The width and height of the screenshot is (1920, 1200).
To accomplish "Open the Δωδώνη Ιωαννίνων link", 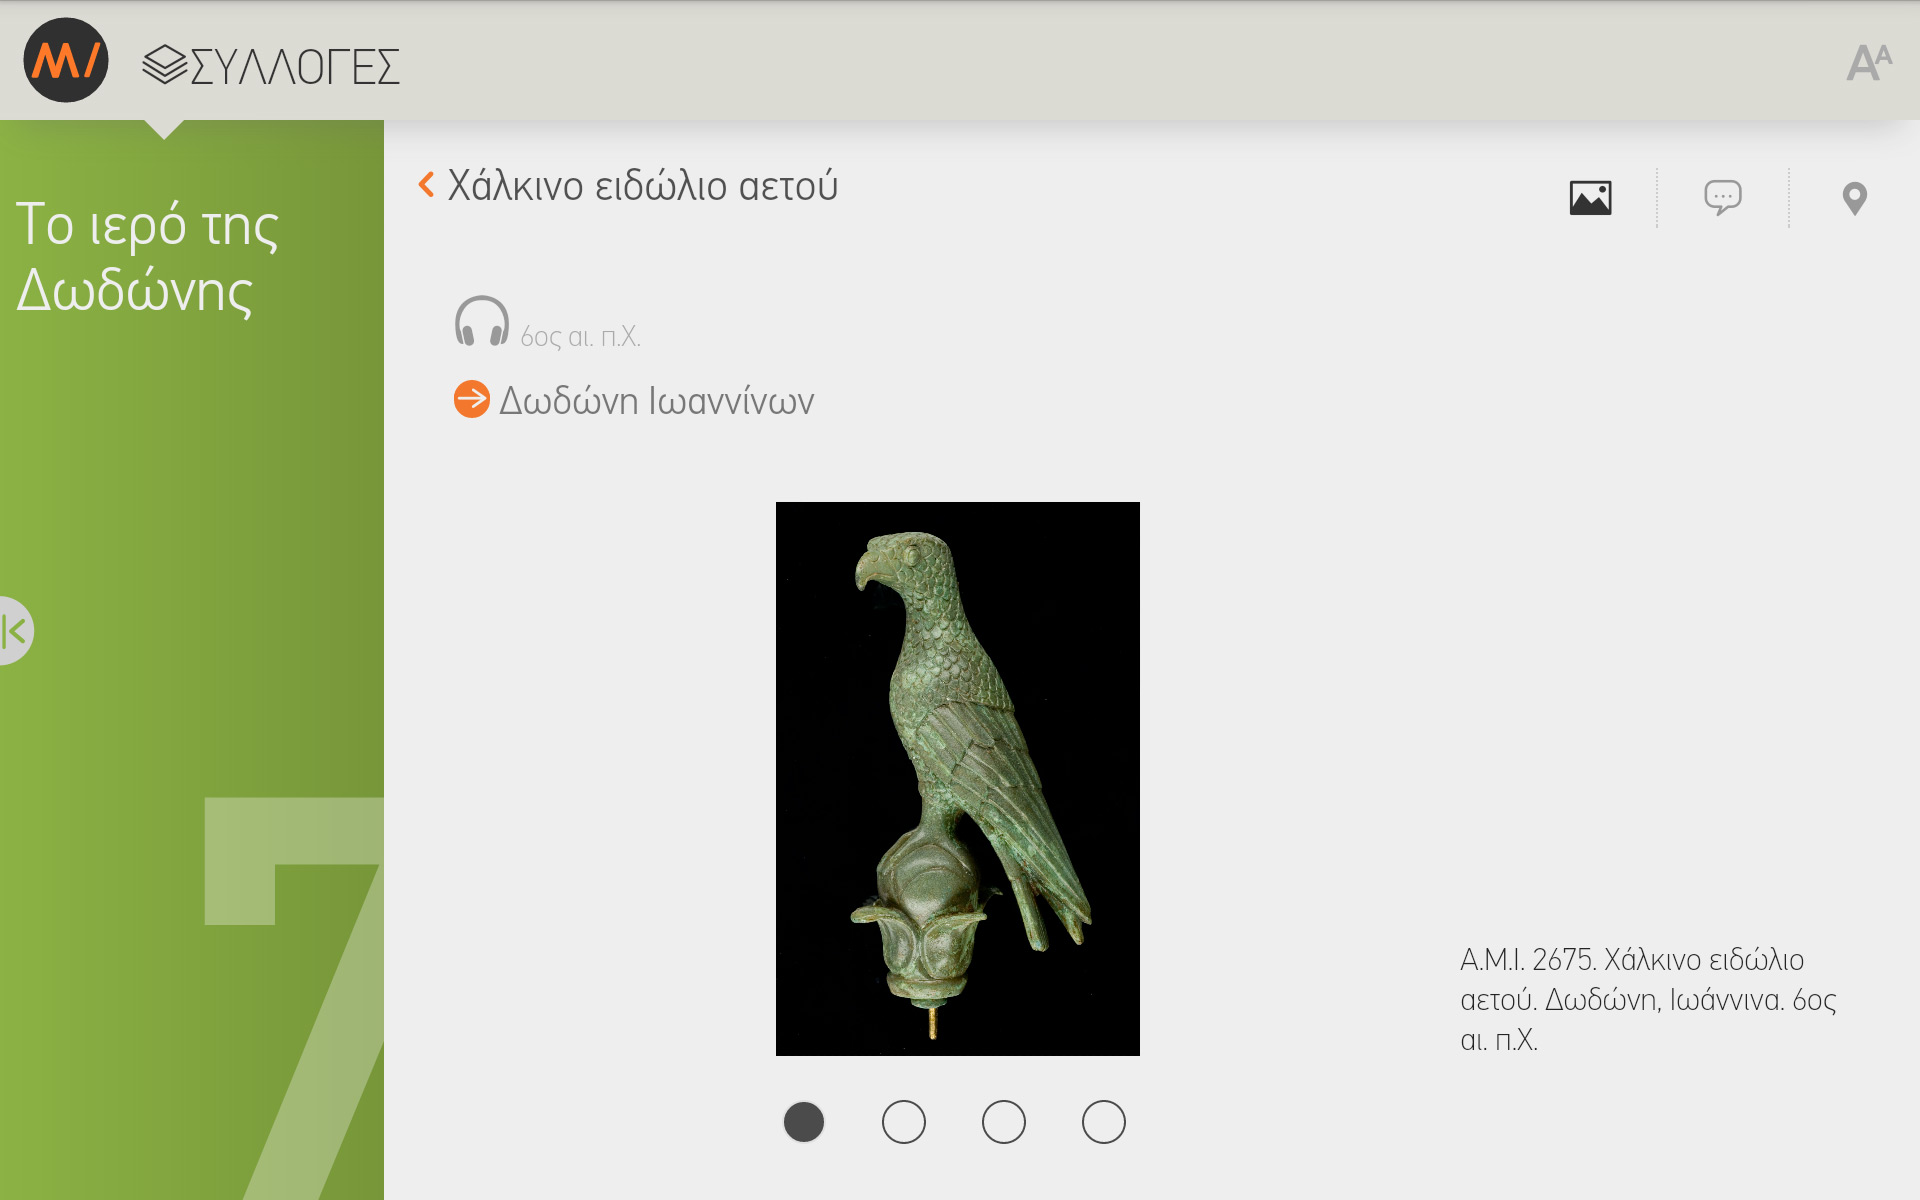I will point(656,401).
